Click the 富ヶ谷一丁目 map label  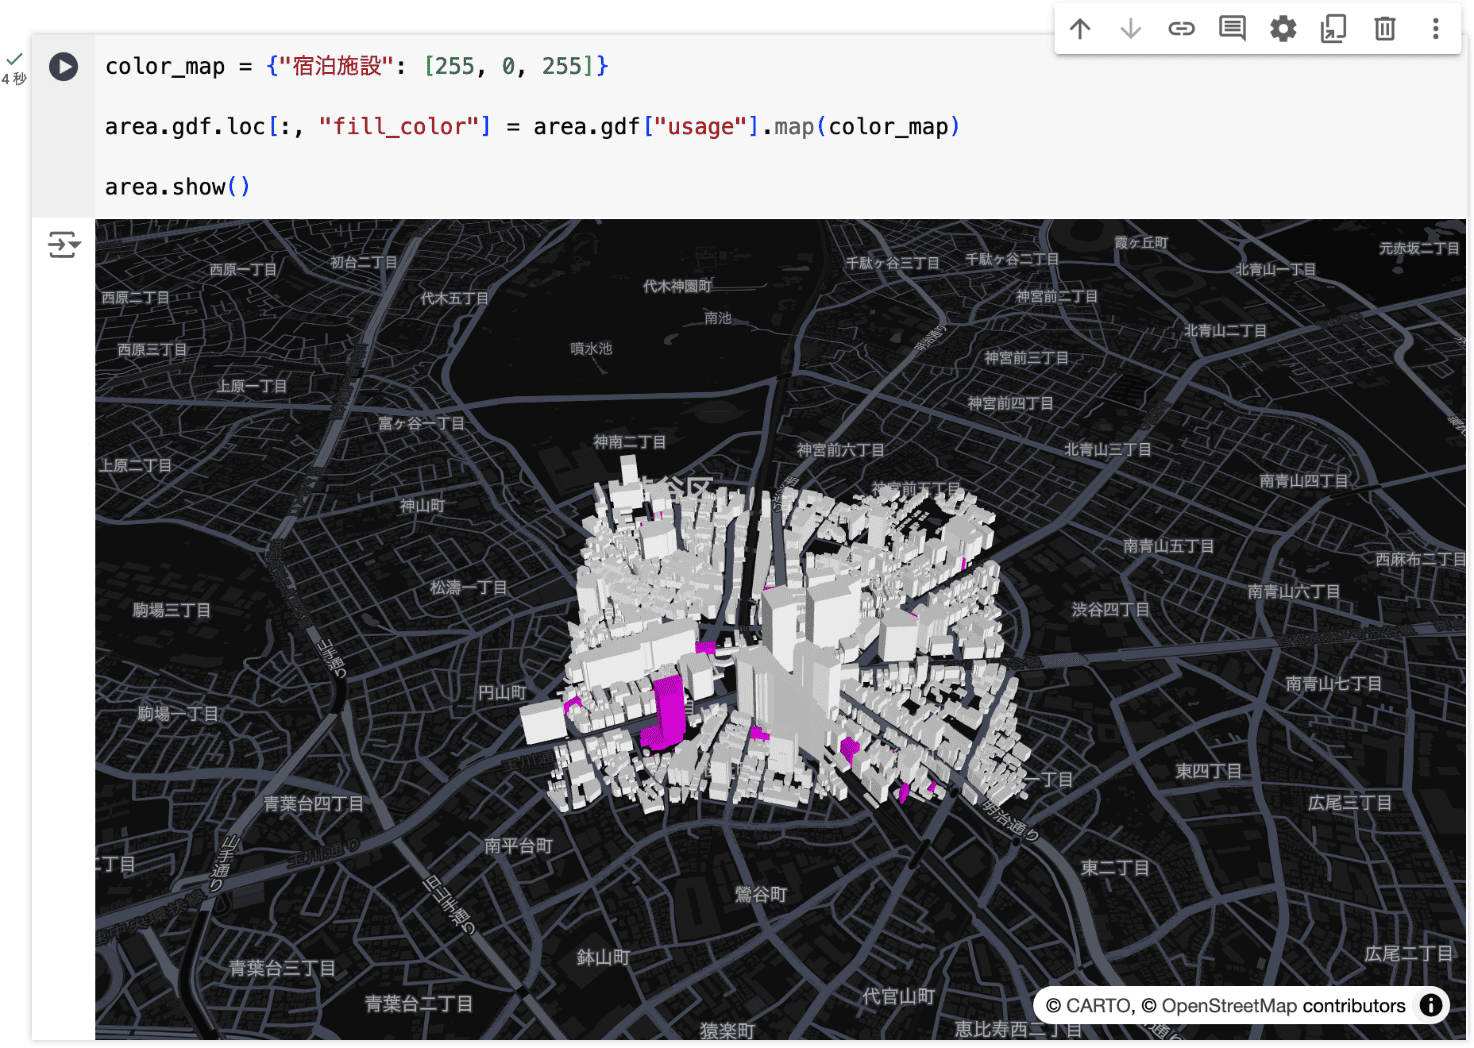421,423
